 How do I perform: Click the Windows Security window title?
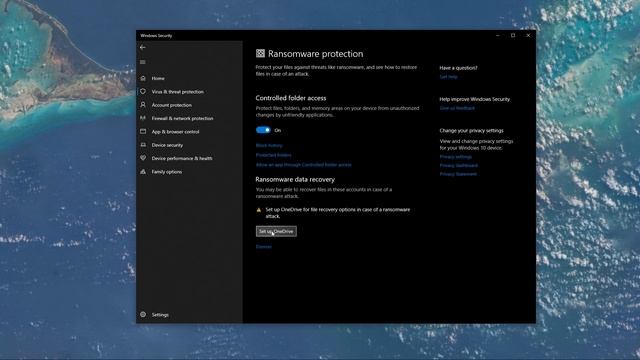pyautogui.click(x=156, y=36)
